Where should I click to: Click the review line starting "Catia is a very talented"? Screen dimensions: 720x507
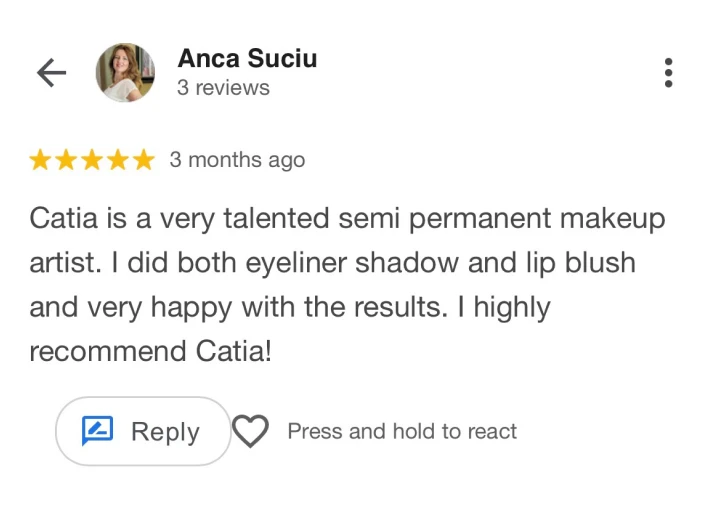tap(347, 219)
